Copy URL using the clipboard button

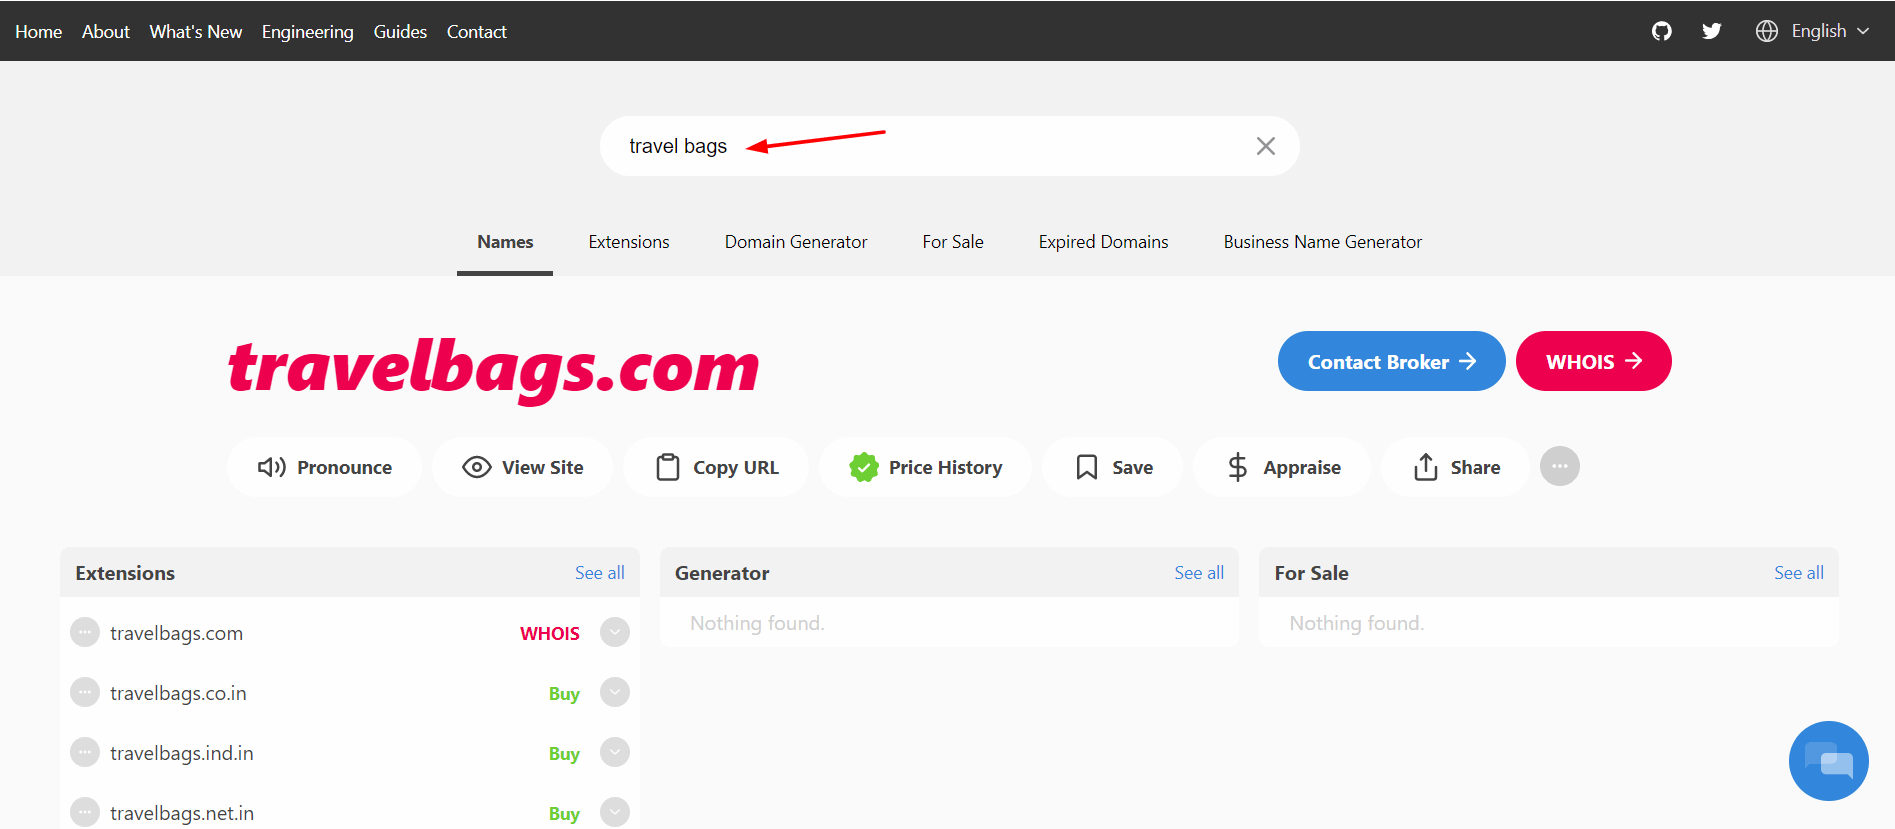pyautogui.click(x=716, y=467)
